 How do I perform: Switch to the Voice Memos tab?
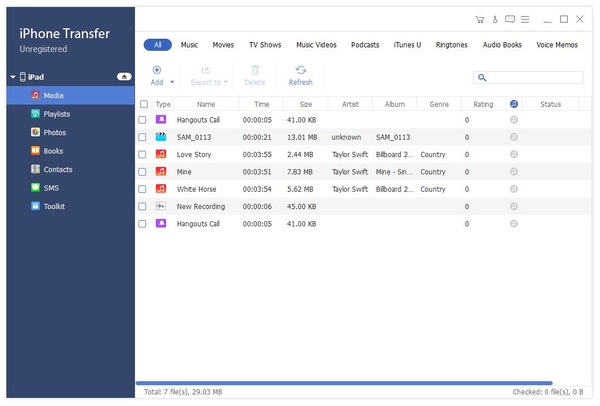pyautogui.click(x=557, y=45)
